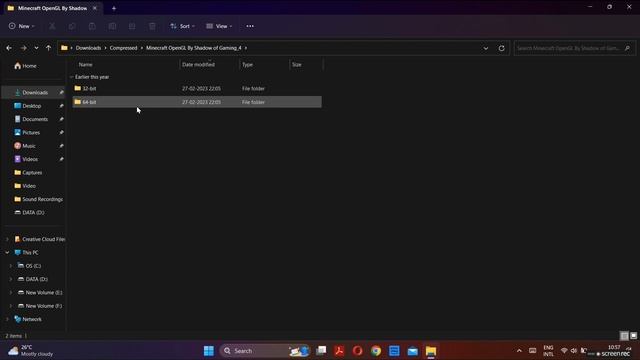Open the New item dropdown
The image size is (640, 360).
22,26
